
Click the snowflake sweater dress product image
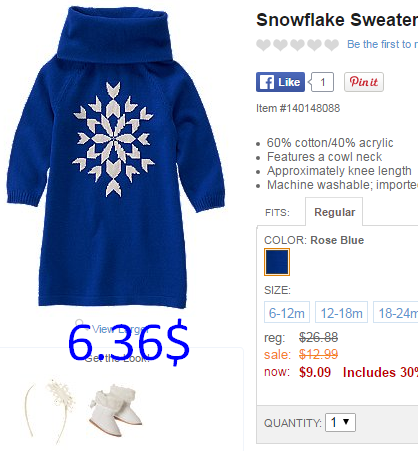click(116, 157)
